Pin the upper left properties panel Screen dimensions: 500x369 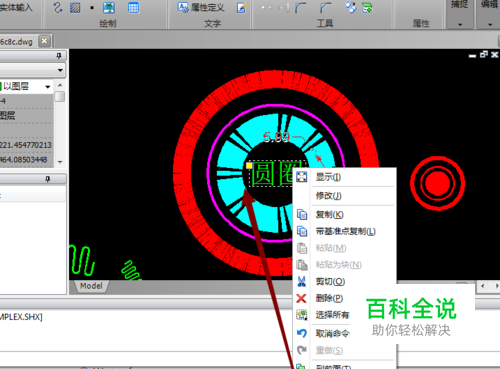tap(59, 55)
